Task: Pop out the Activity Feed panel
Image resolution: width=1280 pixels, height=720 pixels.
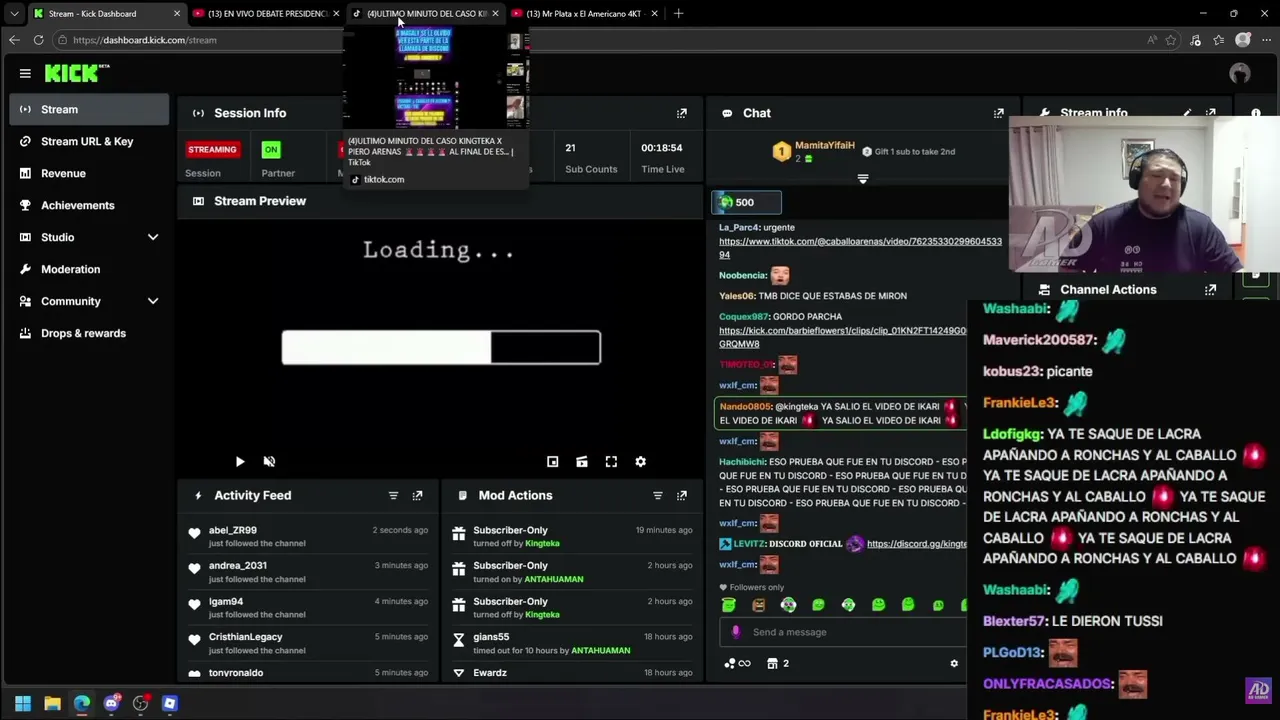Action: [417, 495]
